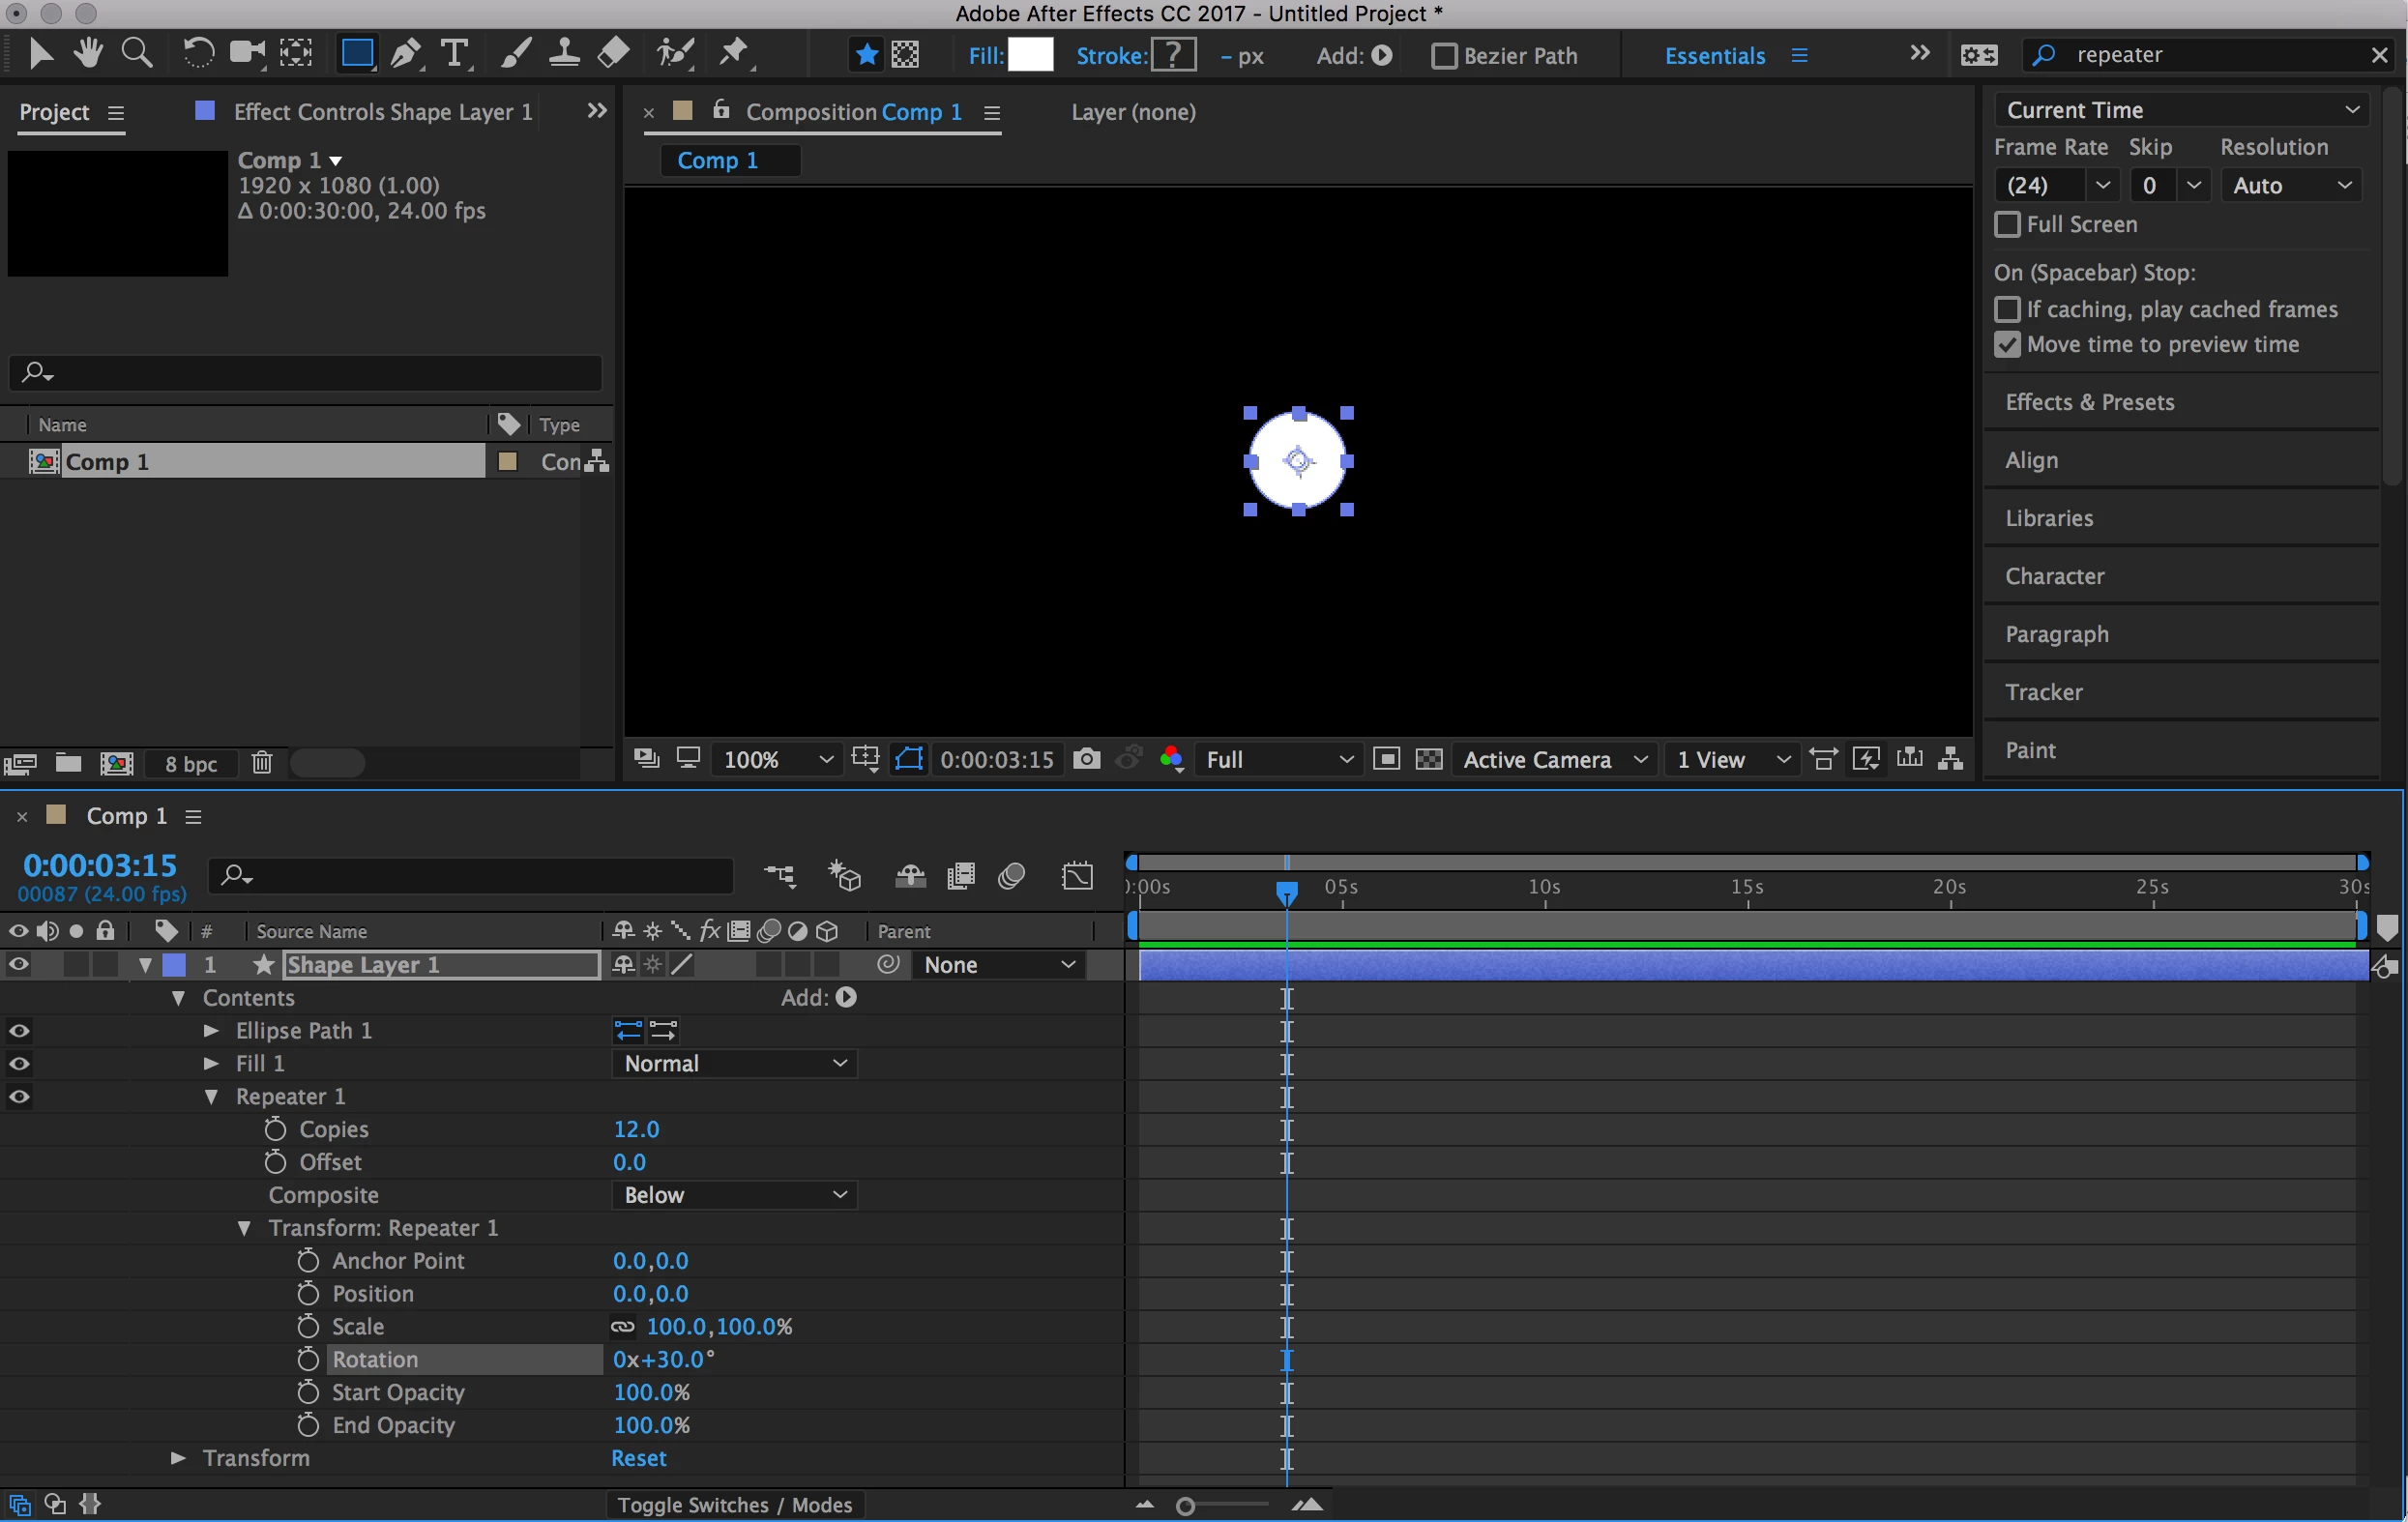Select the Puppet Pin tool
The image size is (2408, 1522).
click(x=735, y=53)
